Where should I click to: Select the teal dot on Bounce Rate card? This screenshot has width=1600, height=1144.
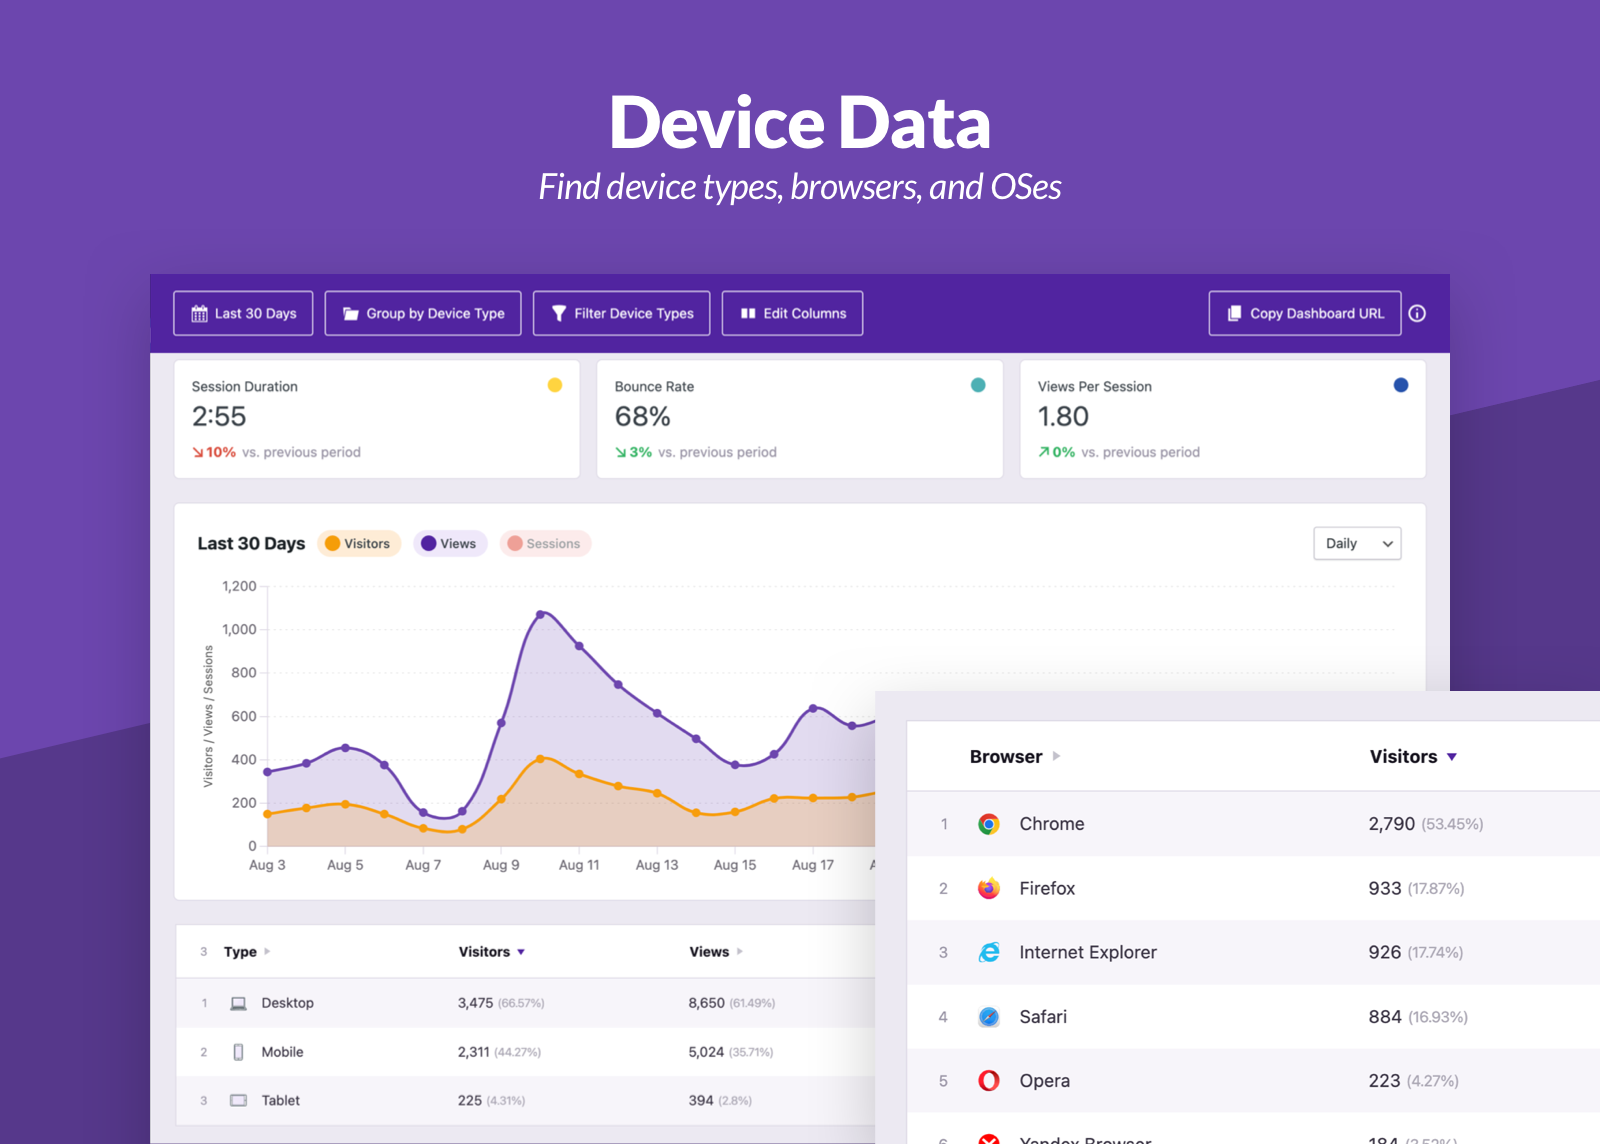978,385
